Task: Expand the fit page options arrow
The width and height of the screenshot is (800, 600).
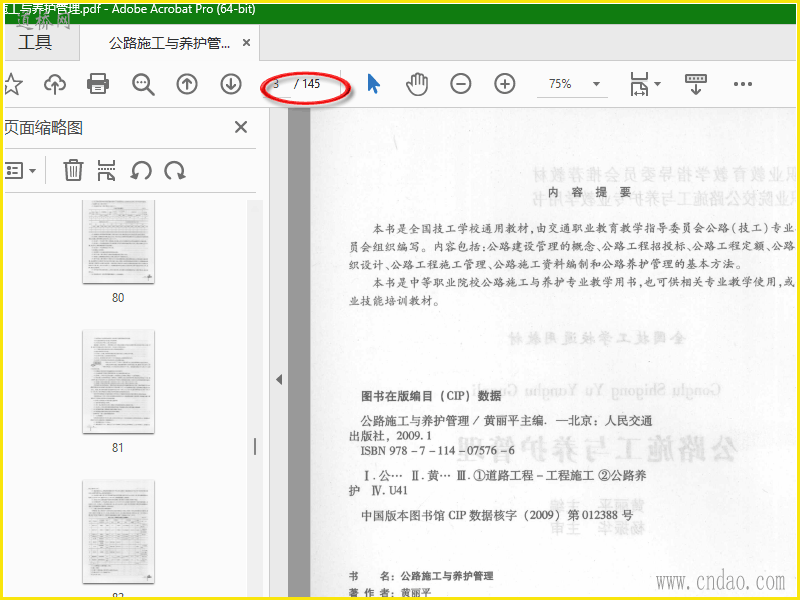Action: click(x=657, y=84)
